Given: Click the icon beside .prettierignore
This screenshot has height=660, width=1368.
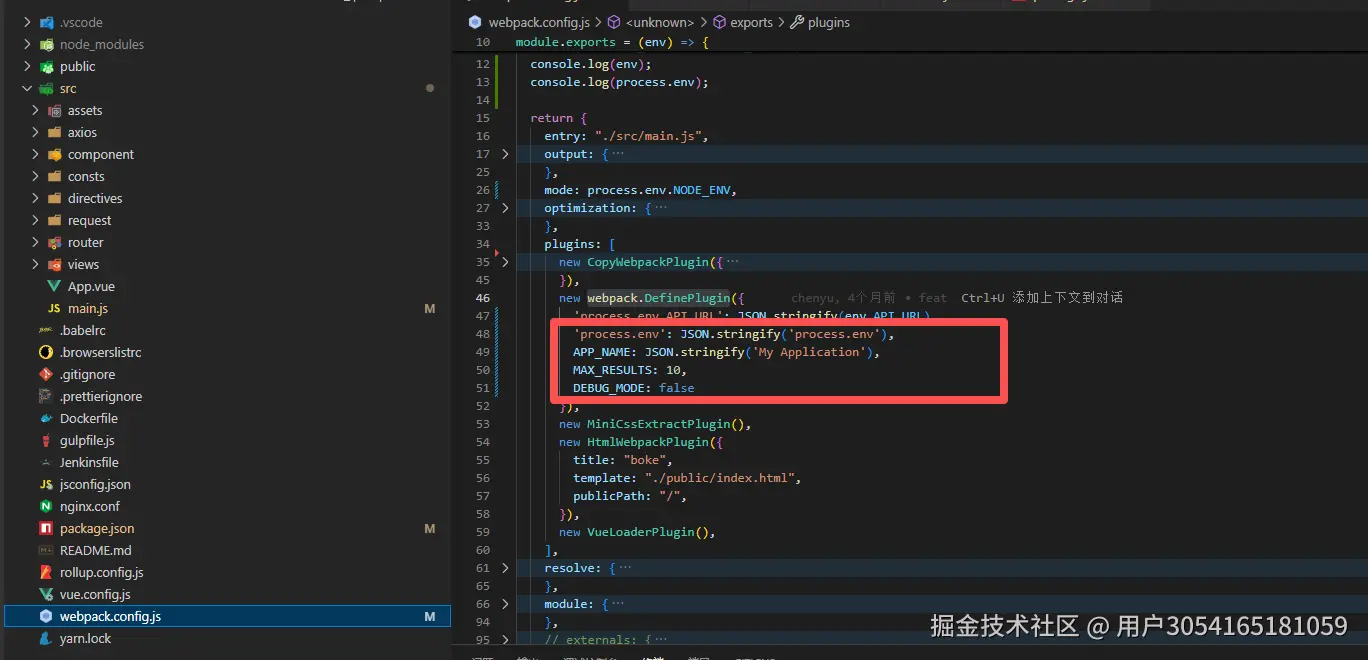Looking at the screenshot, I should (x=46, y=396).
